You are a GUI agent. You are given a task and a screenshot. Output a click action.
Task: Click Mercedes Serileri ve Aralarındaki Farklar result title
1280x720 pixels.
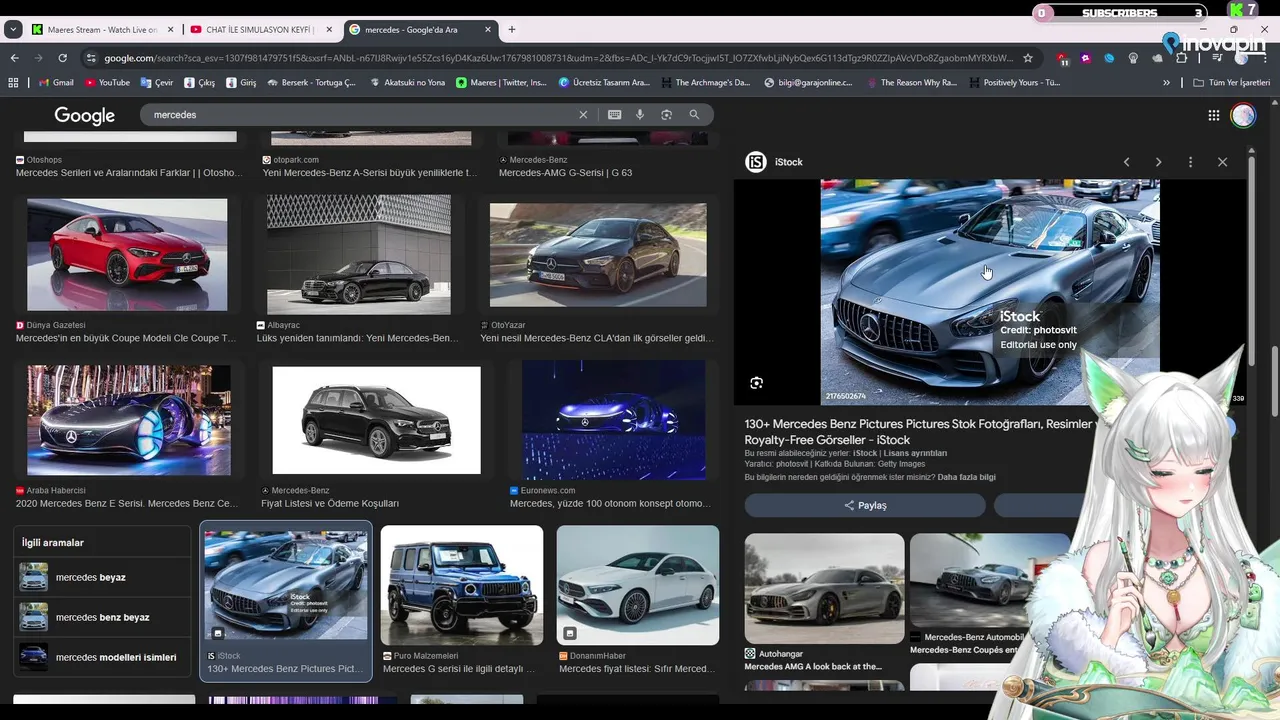pyautogui.click(x=129, y=173)
